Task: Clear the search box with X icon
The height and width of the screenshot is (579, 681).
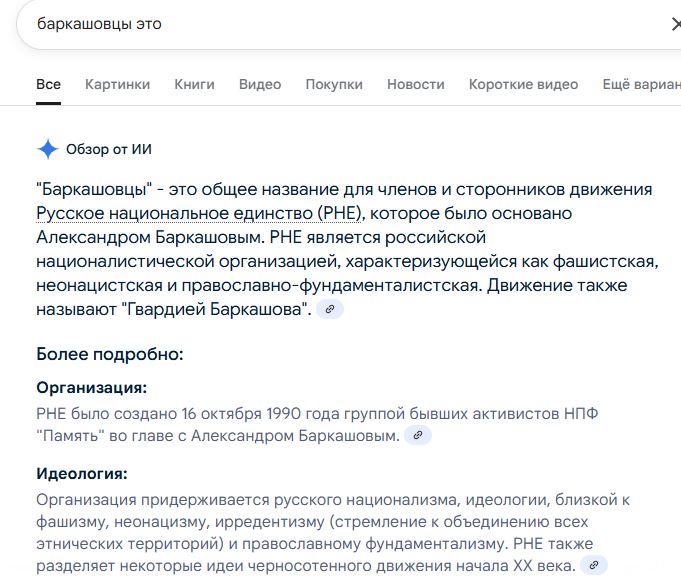Action: 676,24
